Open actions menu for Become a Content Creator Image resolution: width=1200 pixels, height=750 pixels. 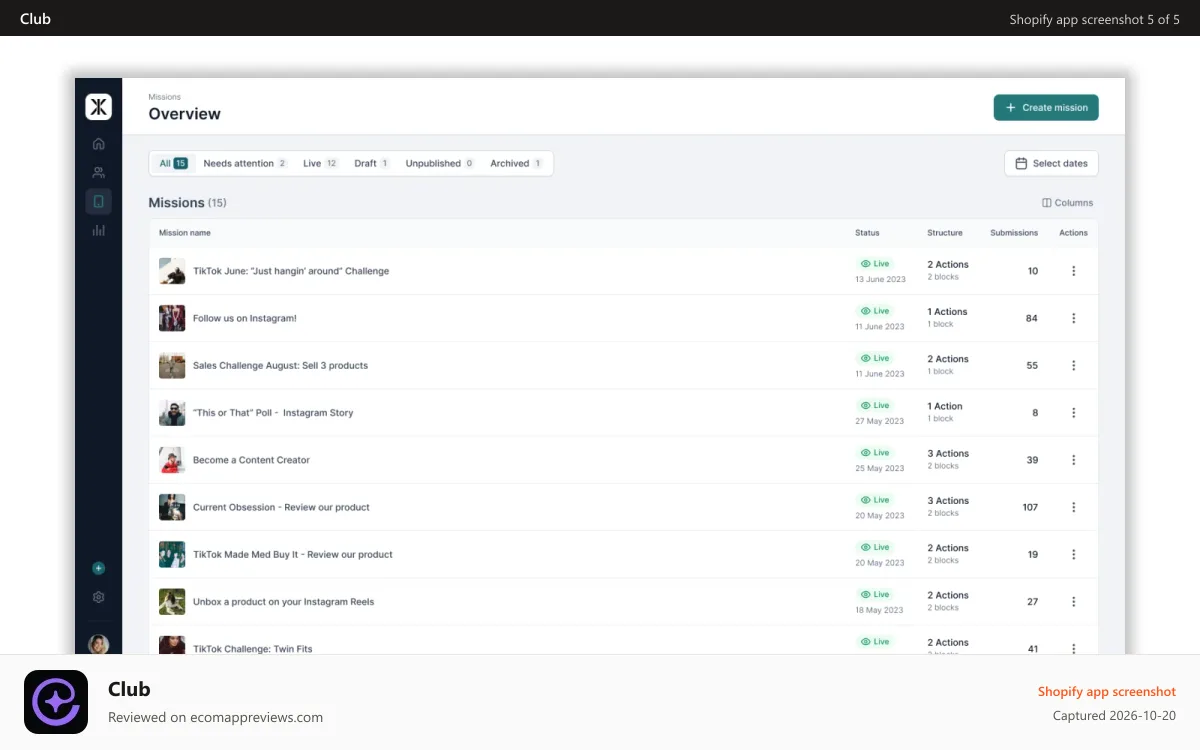[1074, 460]
